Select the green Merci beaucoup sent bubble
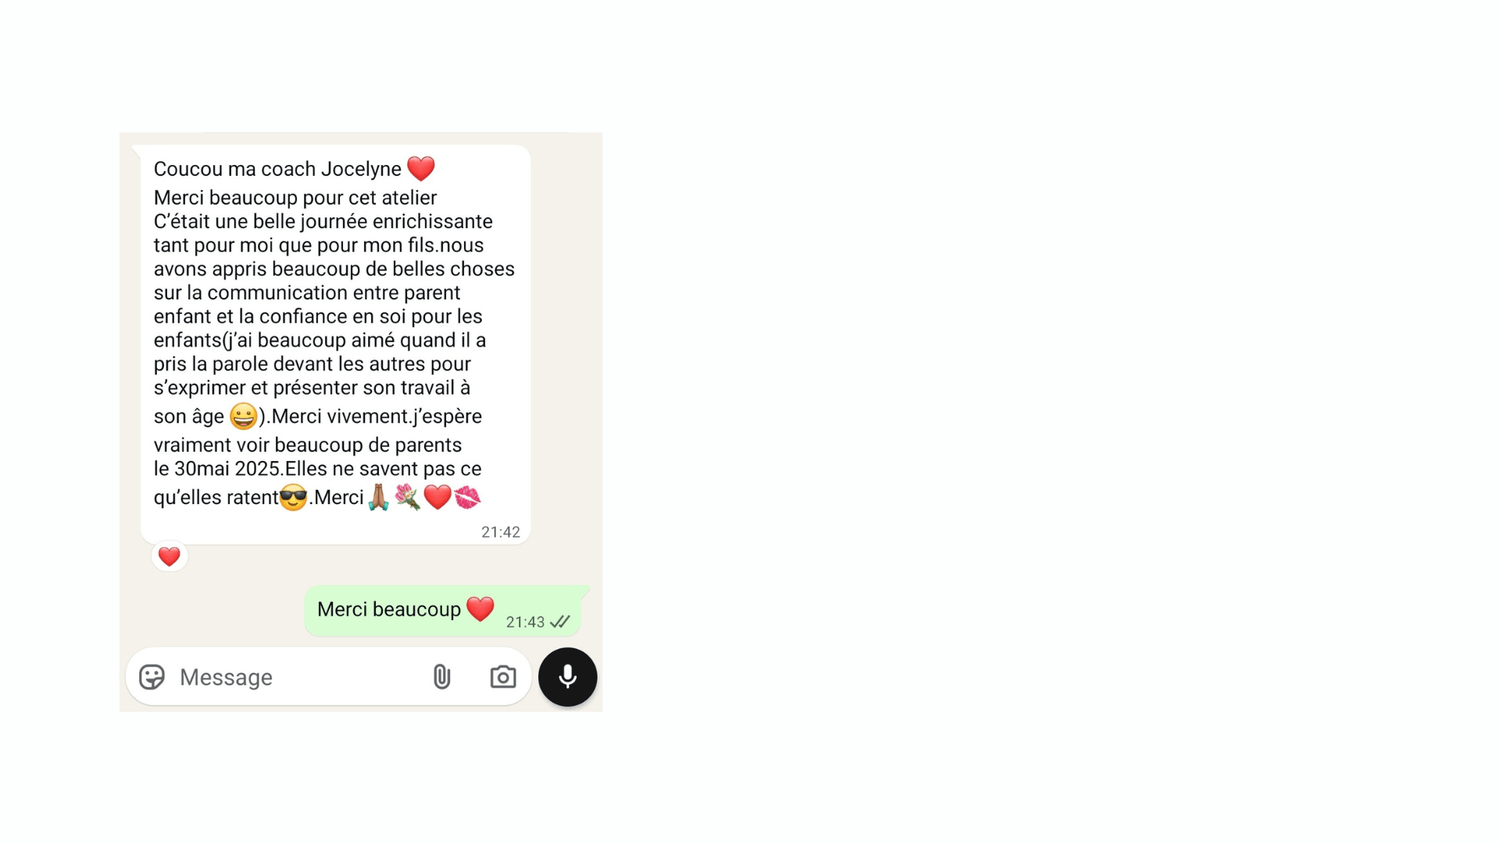The image size is (1500, 844). coord(443,611)
